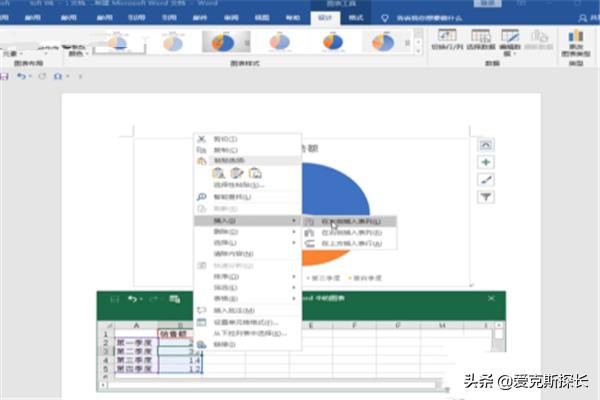Expand Select (选择) submenu arrow
Screen dimensions: 600x400
point(294,243)
